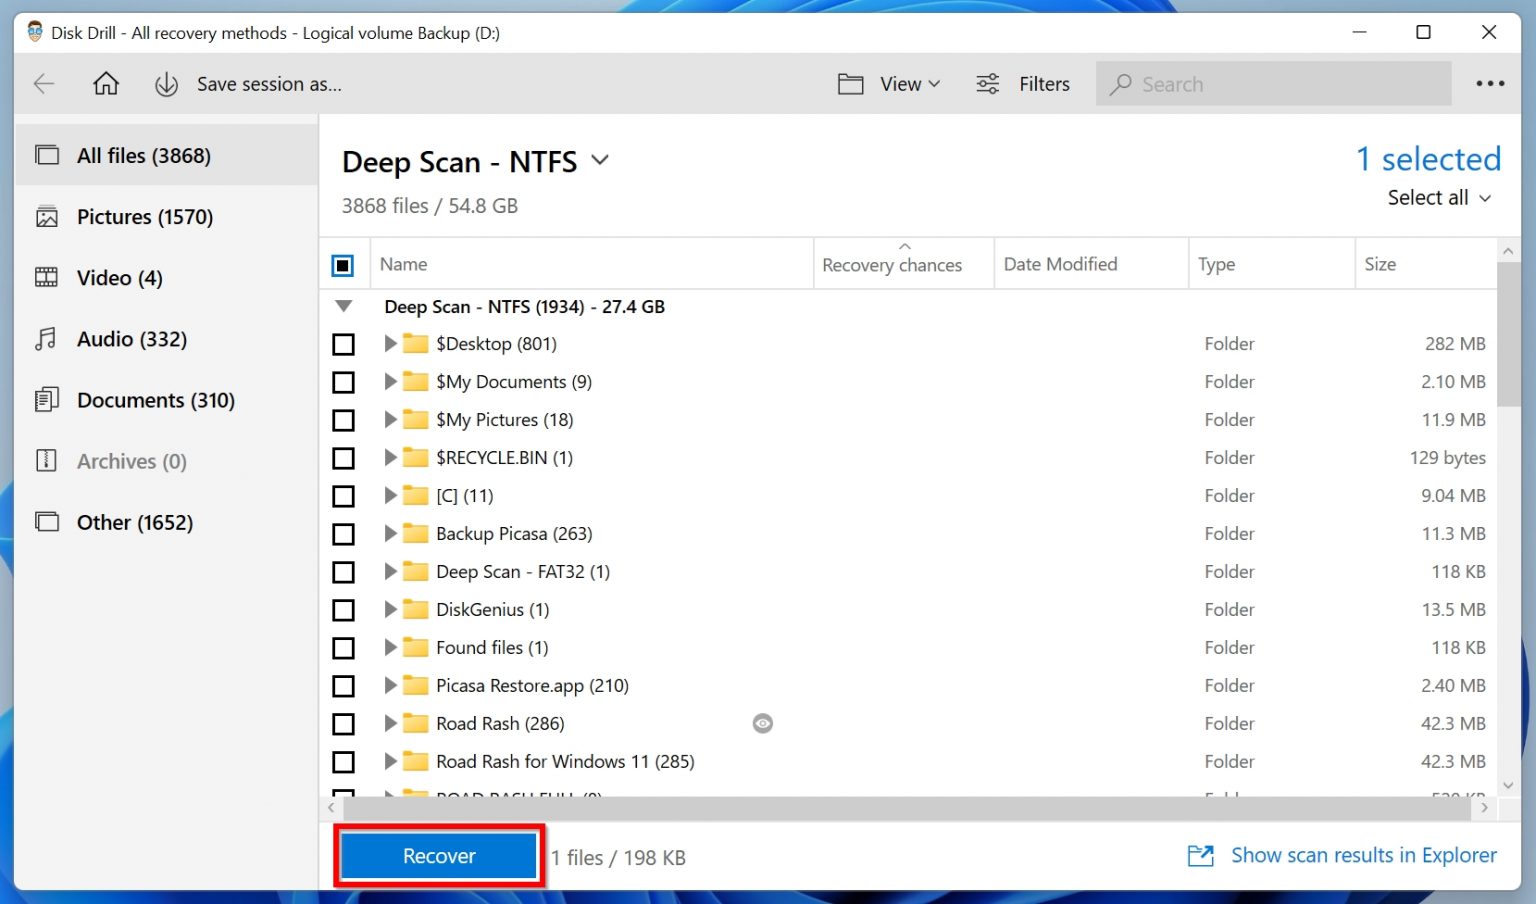
Task: Click the Recover button
Action: pos(438,855)
